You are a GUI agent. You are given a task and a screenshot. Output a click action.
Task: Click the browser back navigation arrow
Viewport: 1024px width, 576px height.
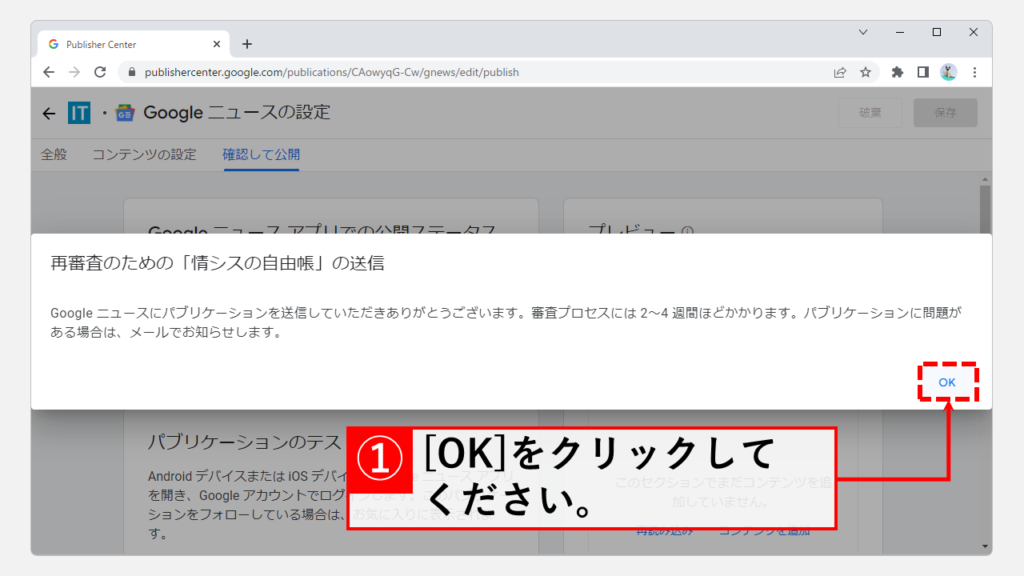(x=49, y=72)
